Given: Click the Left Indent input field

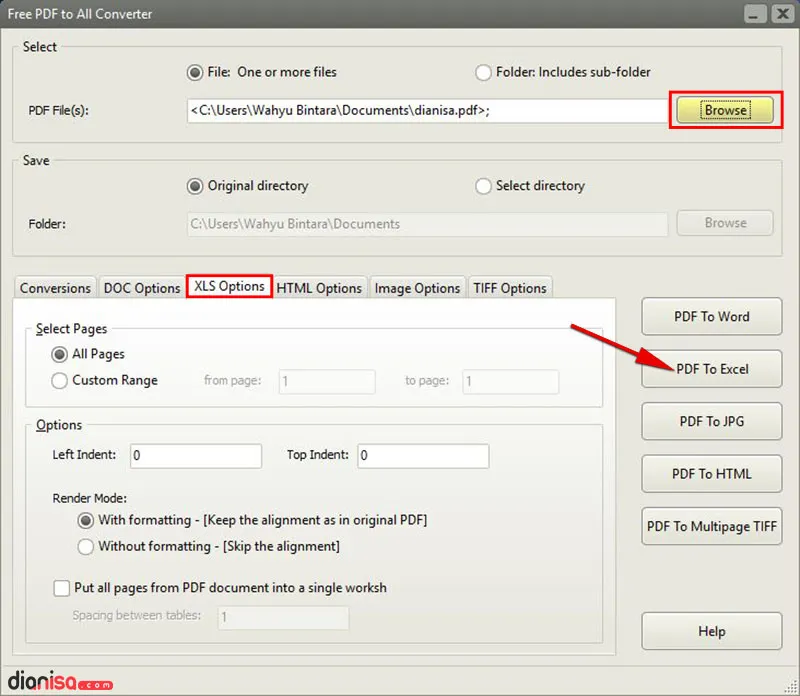Looking at the screenshot, I should click(195, 455).
